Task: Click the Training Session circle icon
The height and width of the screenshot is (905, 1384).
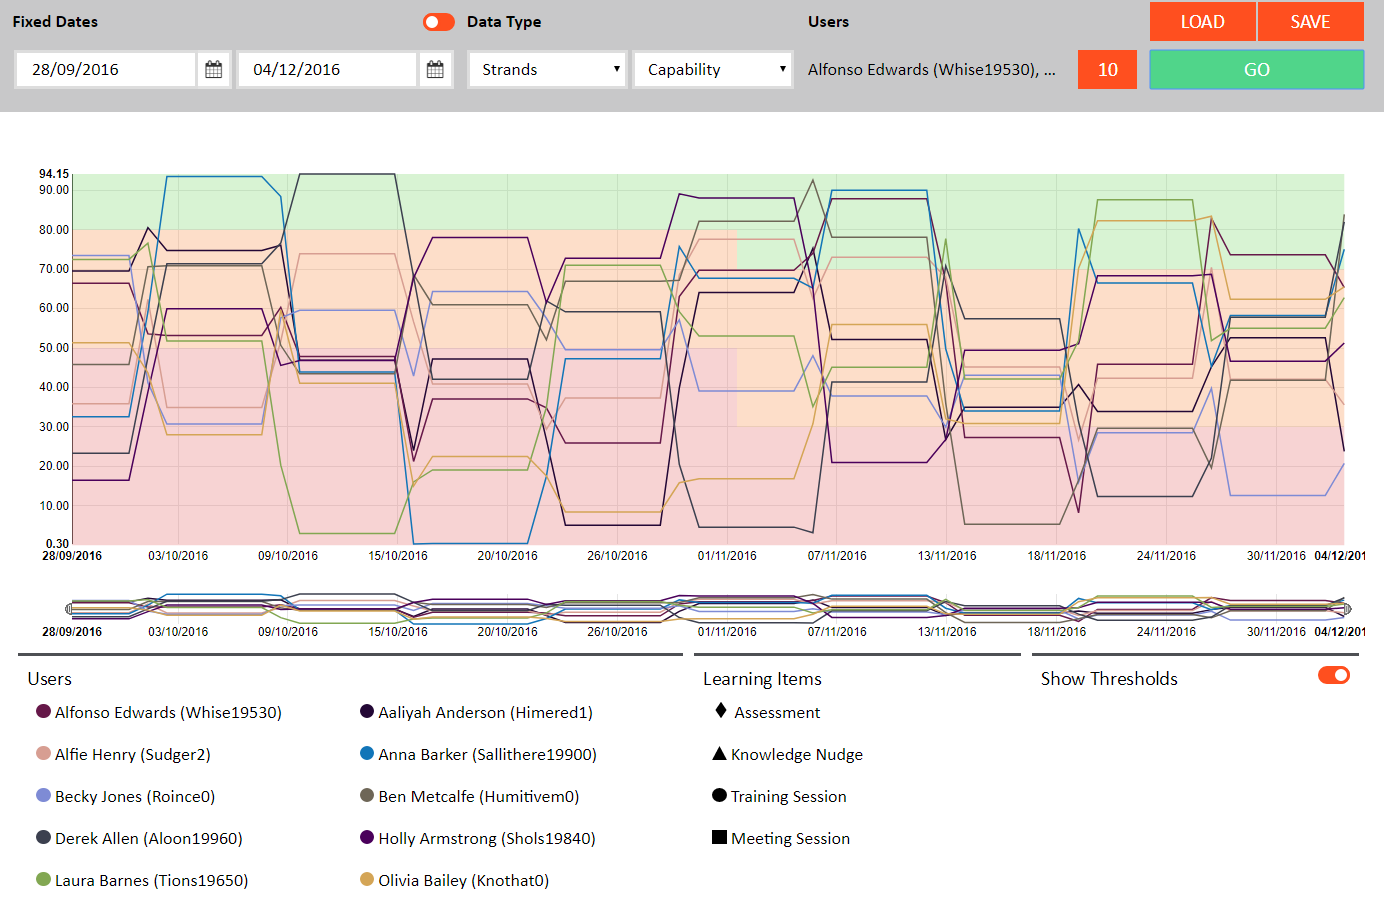Action: (x=719, y=796)
